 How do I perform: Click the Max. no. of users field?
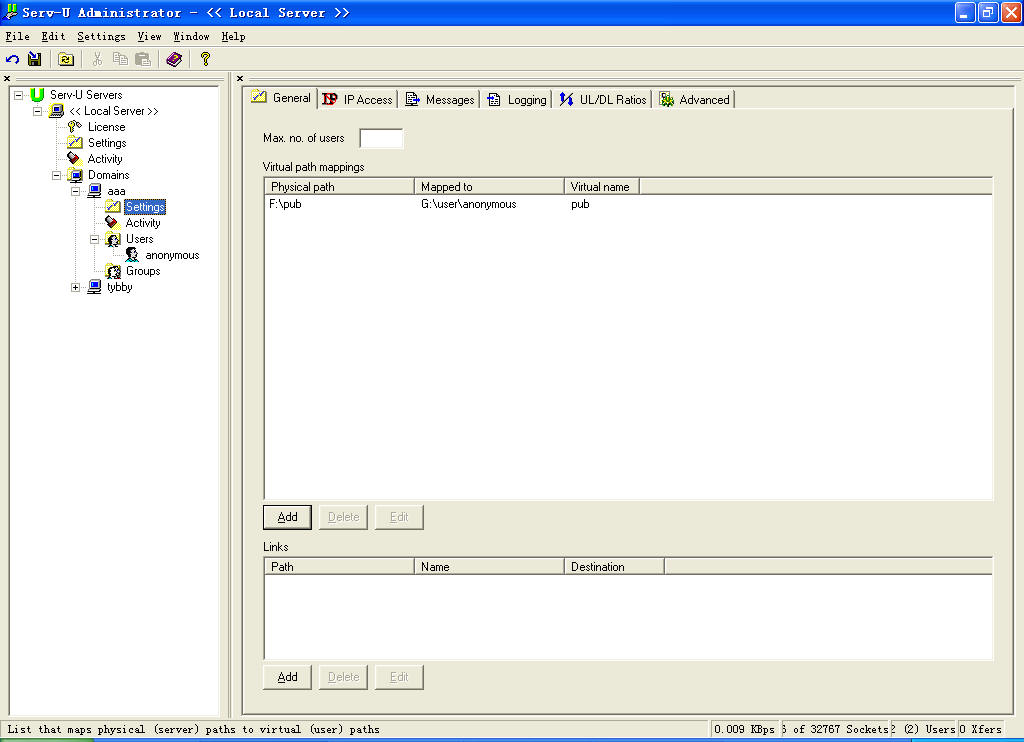[x=381, y=138]
